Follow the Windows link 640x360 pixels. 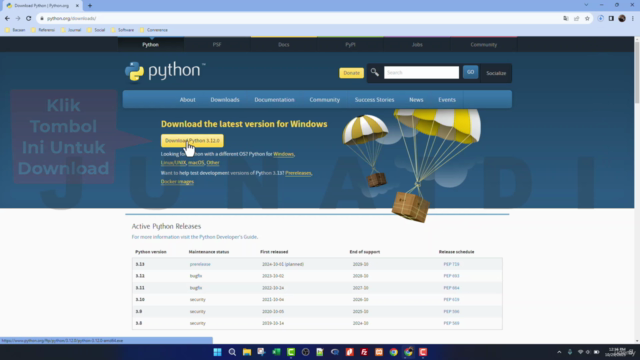[283, 154]
